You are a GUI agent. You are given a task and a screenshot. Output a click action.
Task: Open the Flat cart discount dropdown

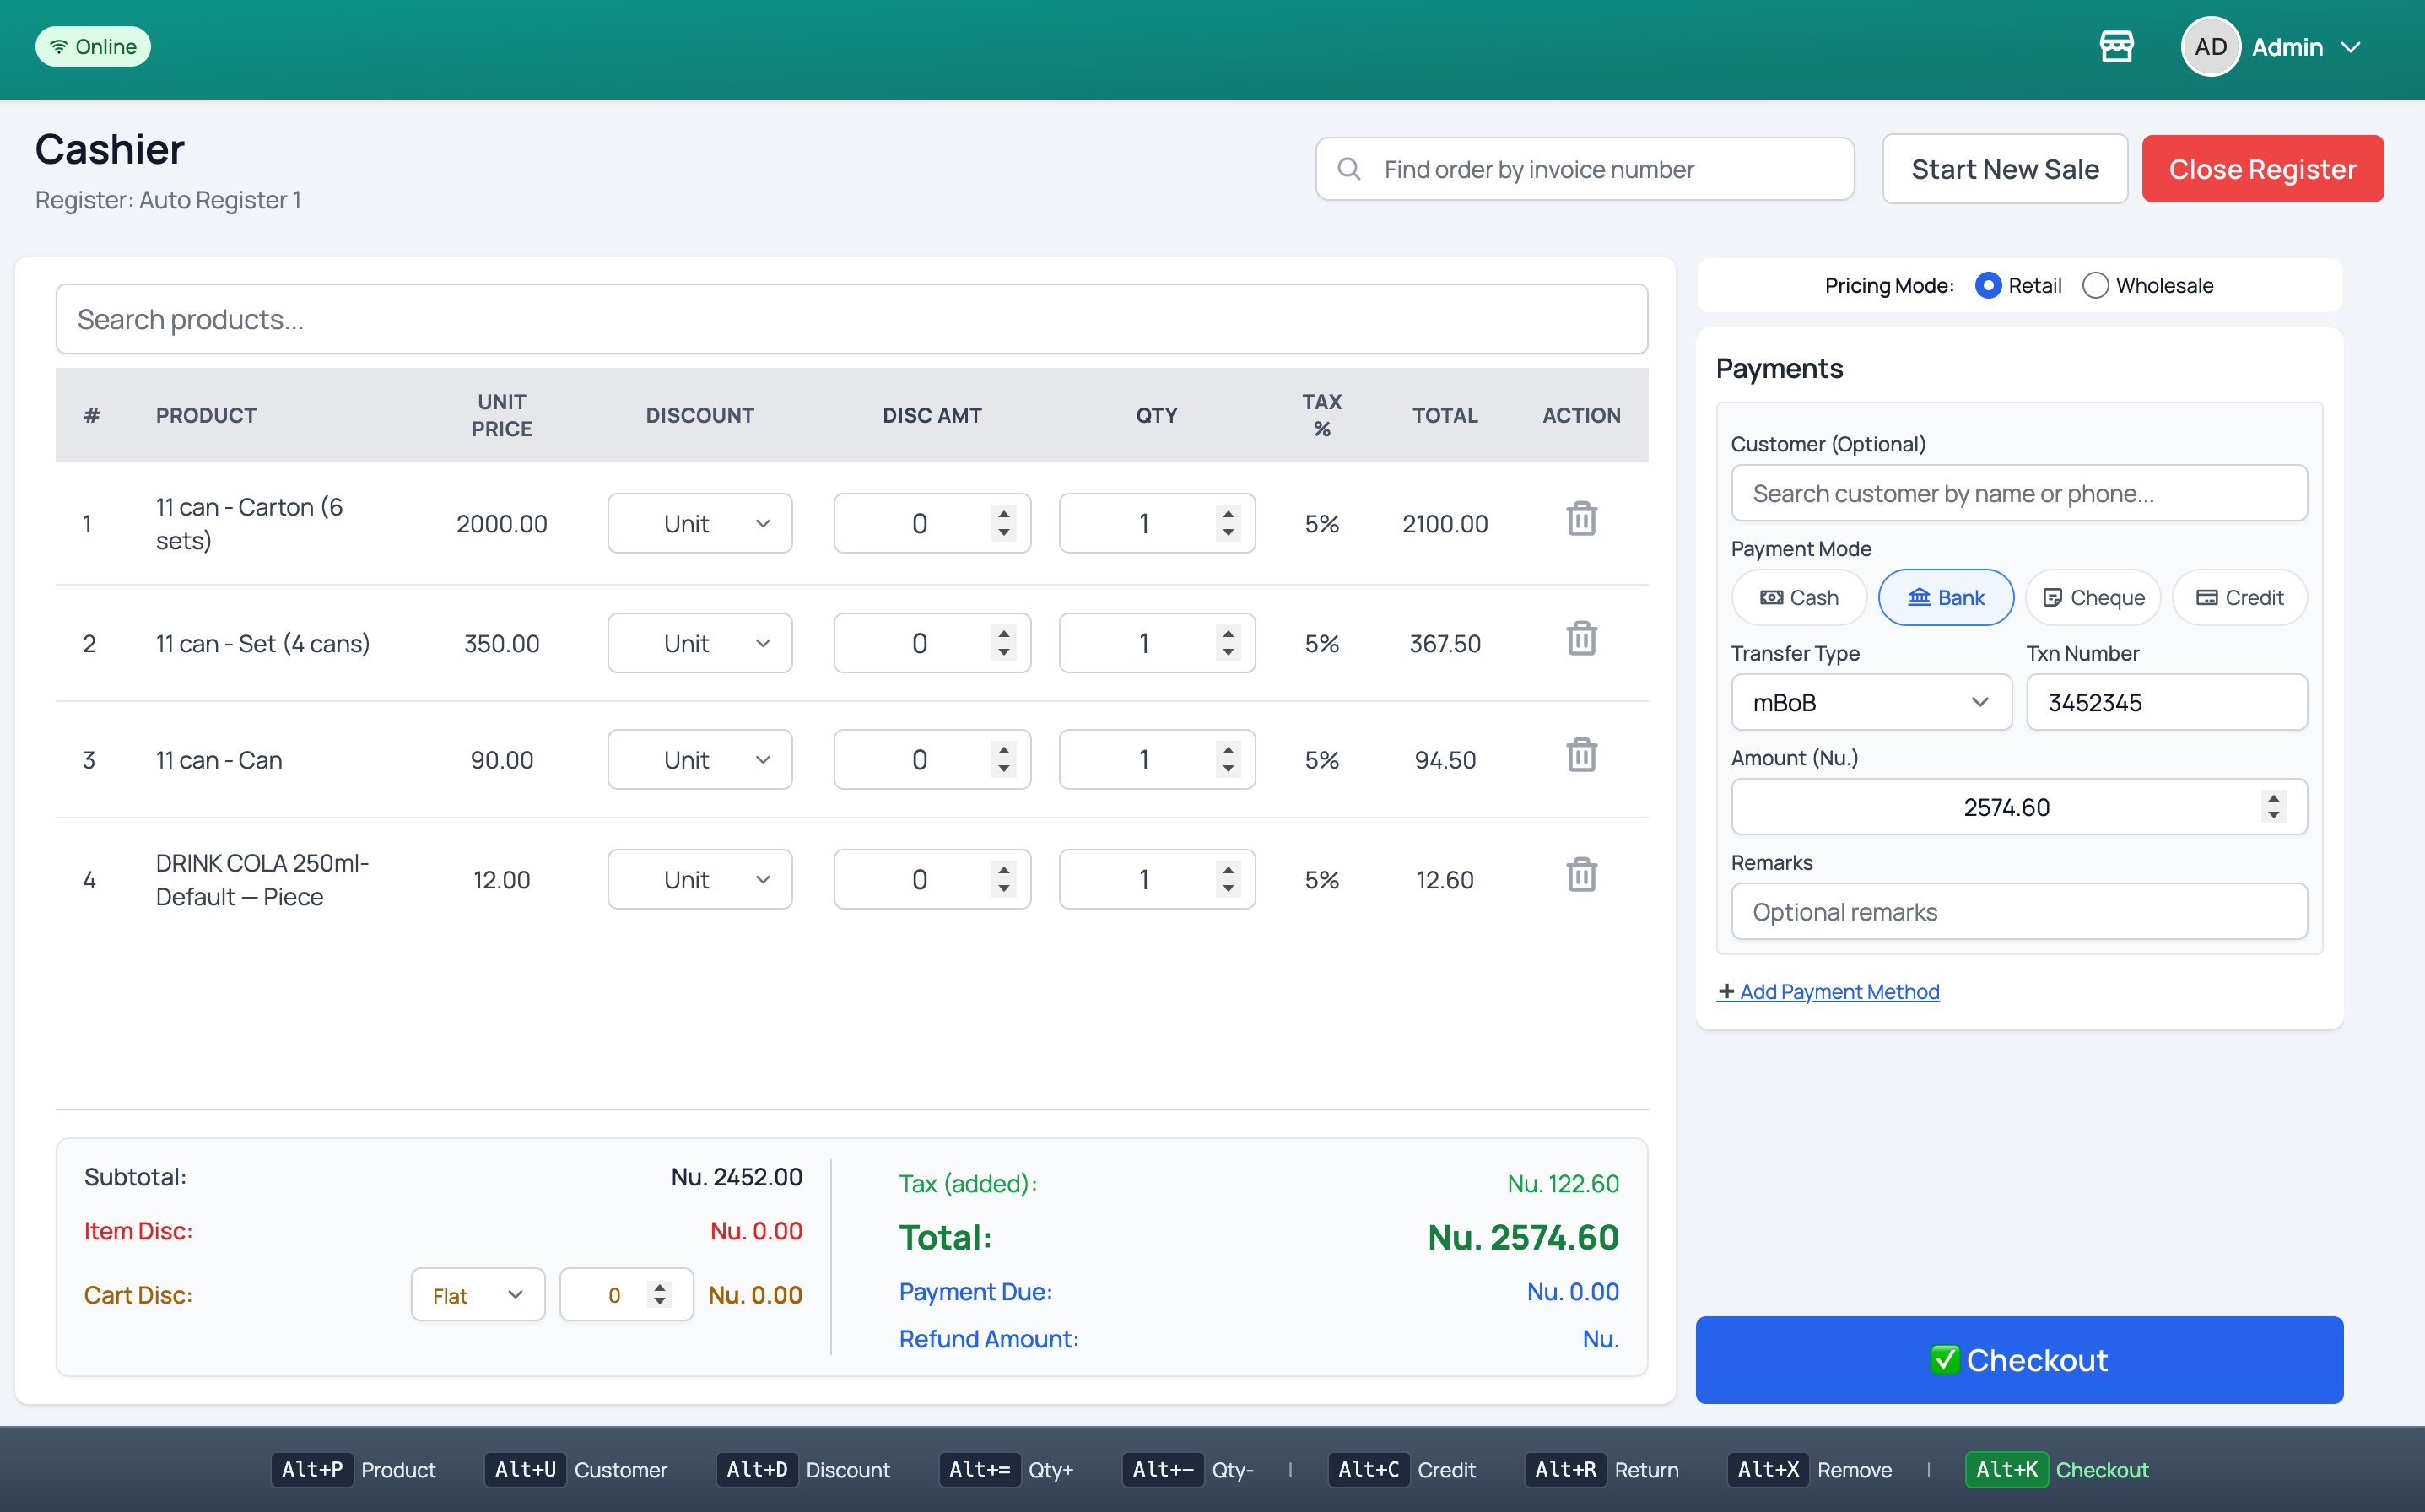[477, 1294]
